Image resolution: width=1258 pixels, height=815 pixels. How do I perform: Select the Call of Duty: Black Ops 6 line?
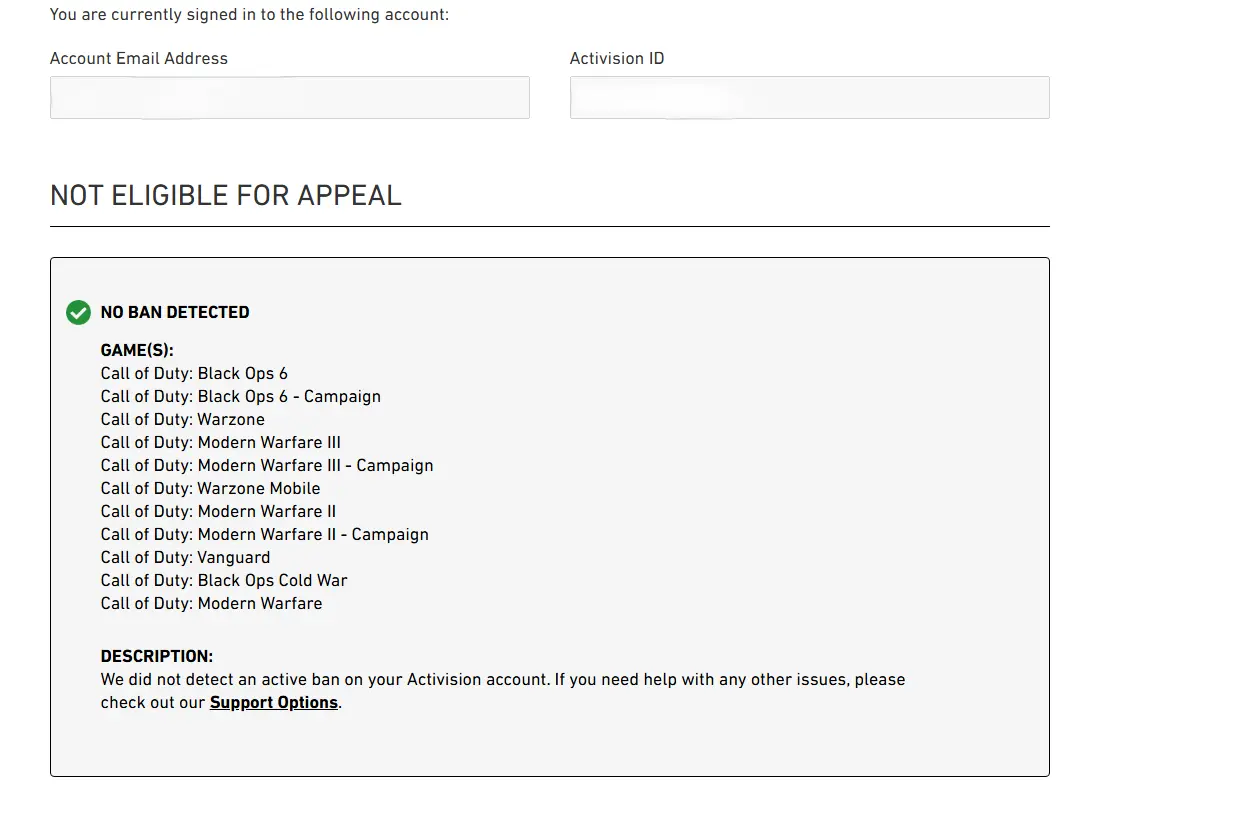click(x=194, y=374)
